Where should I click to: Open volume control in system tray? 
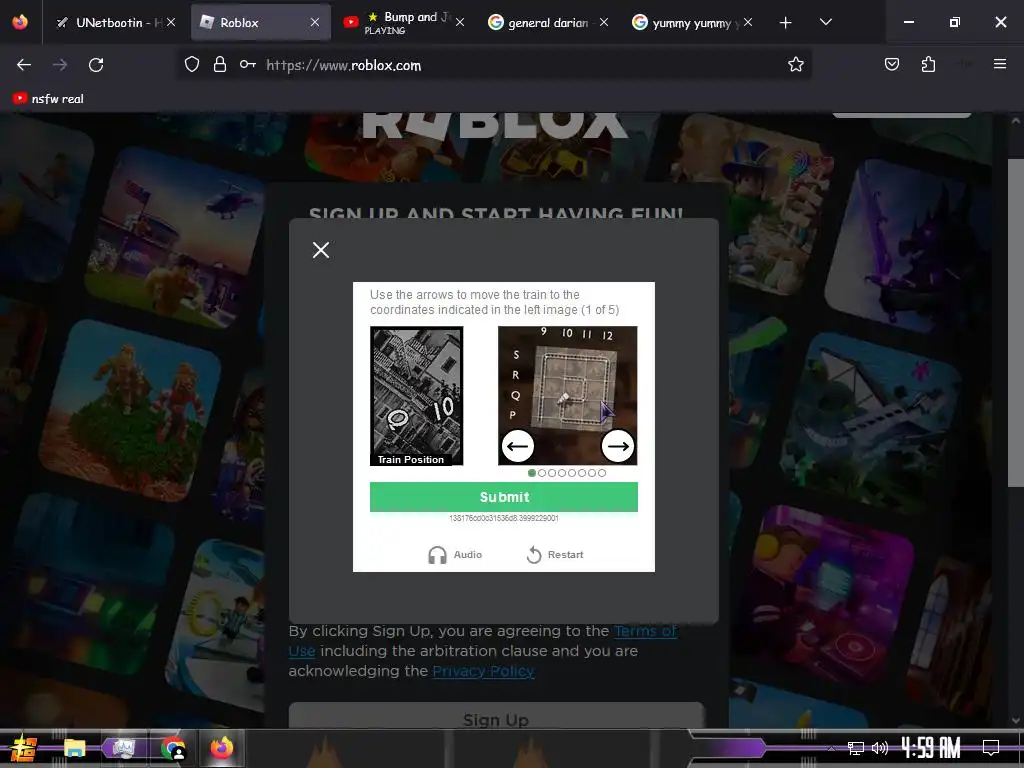pyautogui.click(x=880, y=748)
